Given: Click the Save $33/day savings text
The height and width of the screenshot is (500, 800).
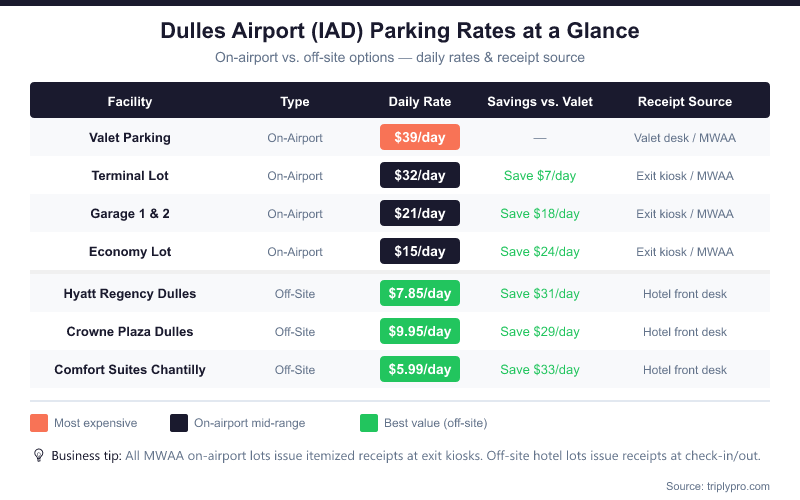Looking at the screenshot, I should (x=540, y=370).
